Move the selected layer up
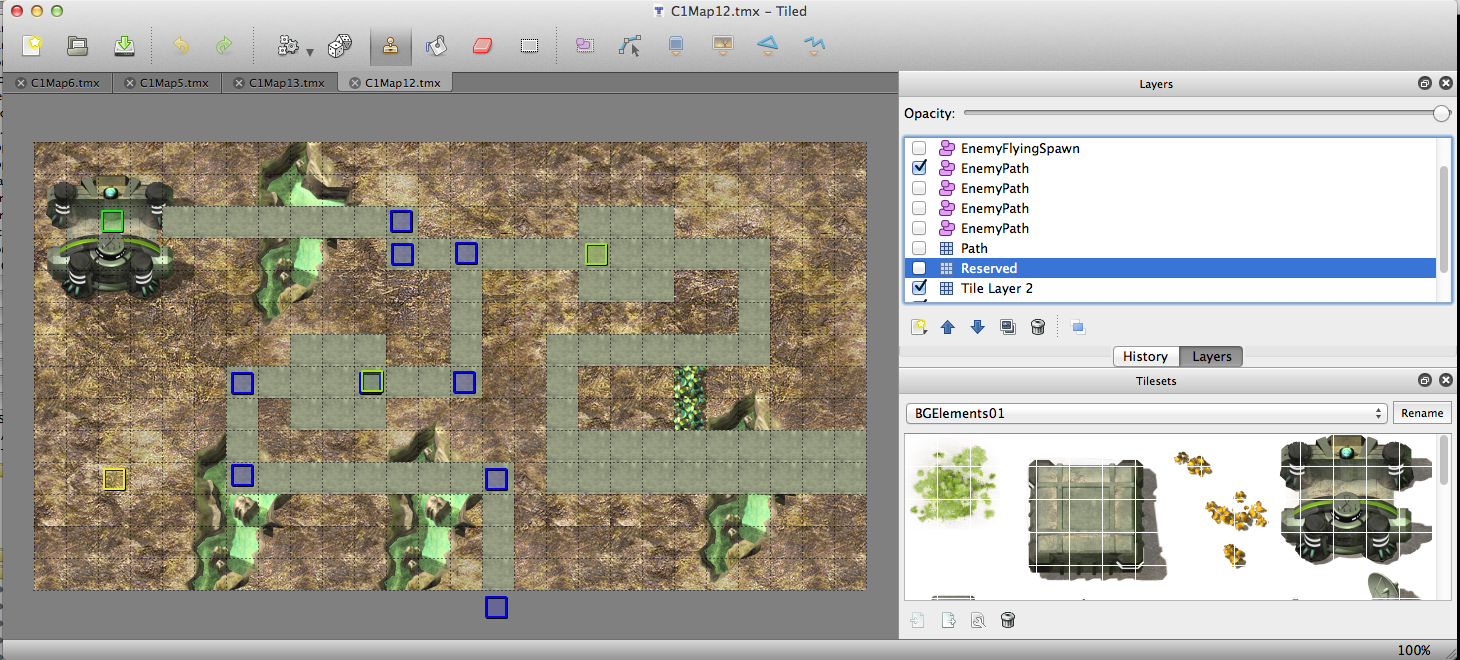Viewport: 1460px width, 660px height. [948, 327]
